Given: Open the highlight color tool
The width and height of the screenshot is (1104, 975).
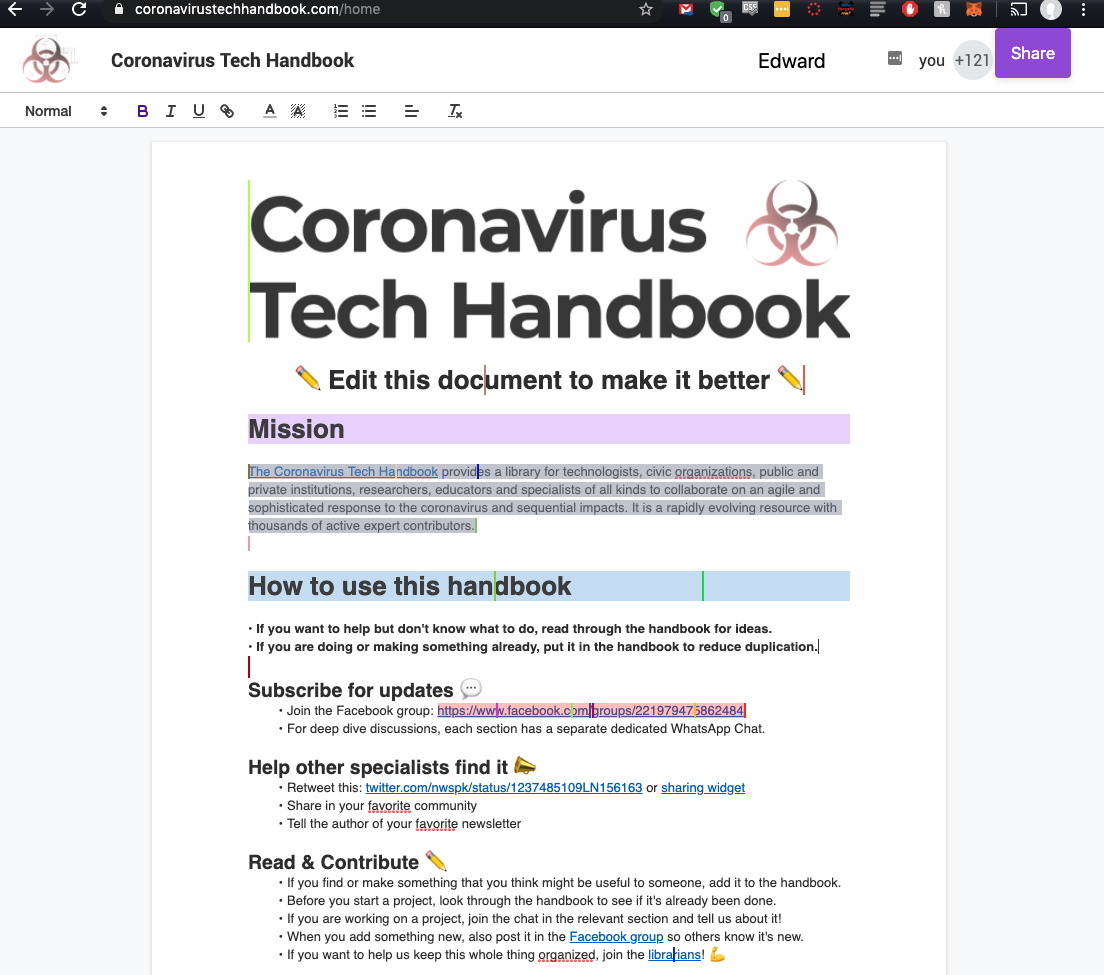Looking at the screenshot, I should click(x=298, y=111).
